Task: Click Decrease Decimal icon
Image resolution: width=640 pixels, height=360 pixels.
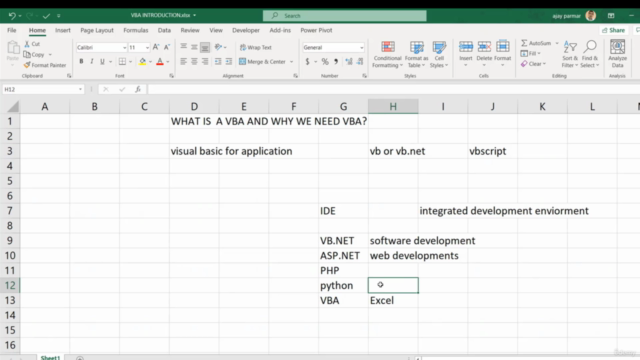Action: 360,62
